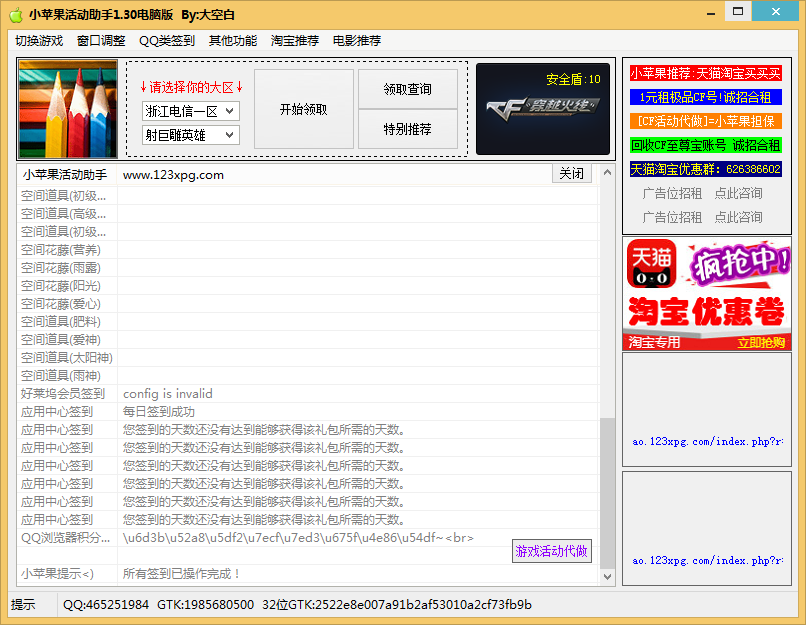The width and height of the screenshot is (806, 625).
Task: Click the www.123xpg.com header text
Action: pyautogui.click(x=173, y=175)
